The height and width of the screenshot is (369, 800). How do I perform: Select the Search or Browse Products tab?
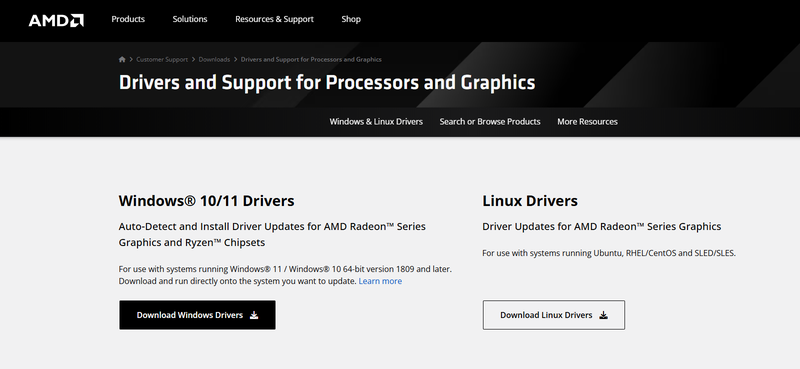[x=490, y=121]
